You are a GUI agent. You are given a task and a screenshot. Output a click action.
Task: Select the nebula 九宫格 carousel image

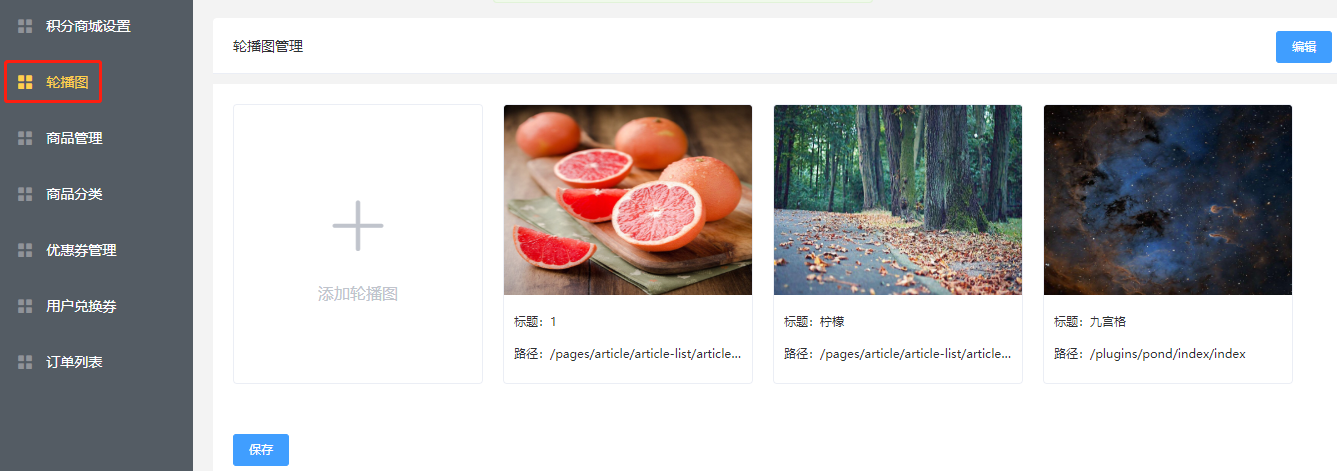1168,200
